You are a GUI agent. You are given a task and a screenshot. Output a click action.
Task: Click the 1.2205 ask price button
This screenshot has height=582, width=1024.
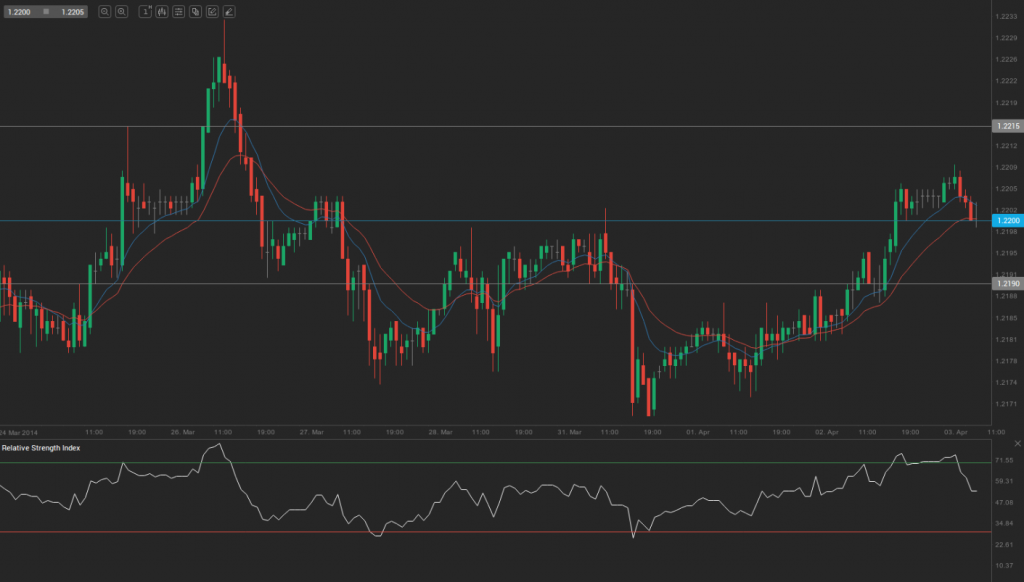72,11
